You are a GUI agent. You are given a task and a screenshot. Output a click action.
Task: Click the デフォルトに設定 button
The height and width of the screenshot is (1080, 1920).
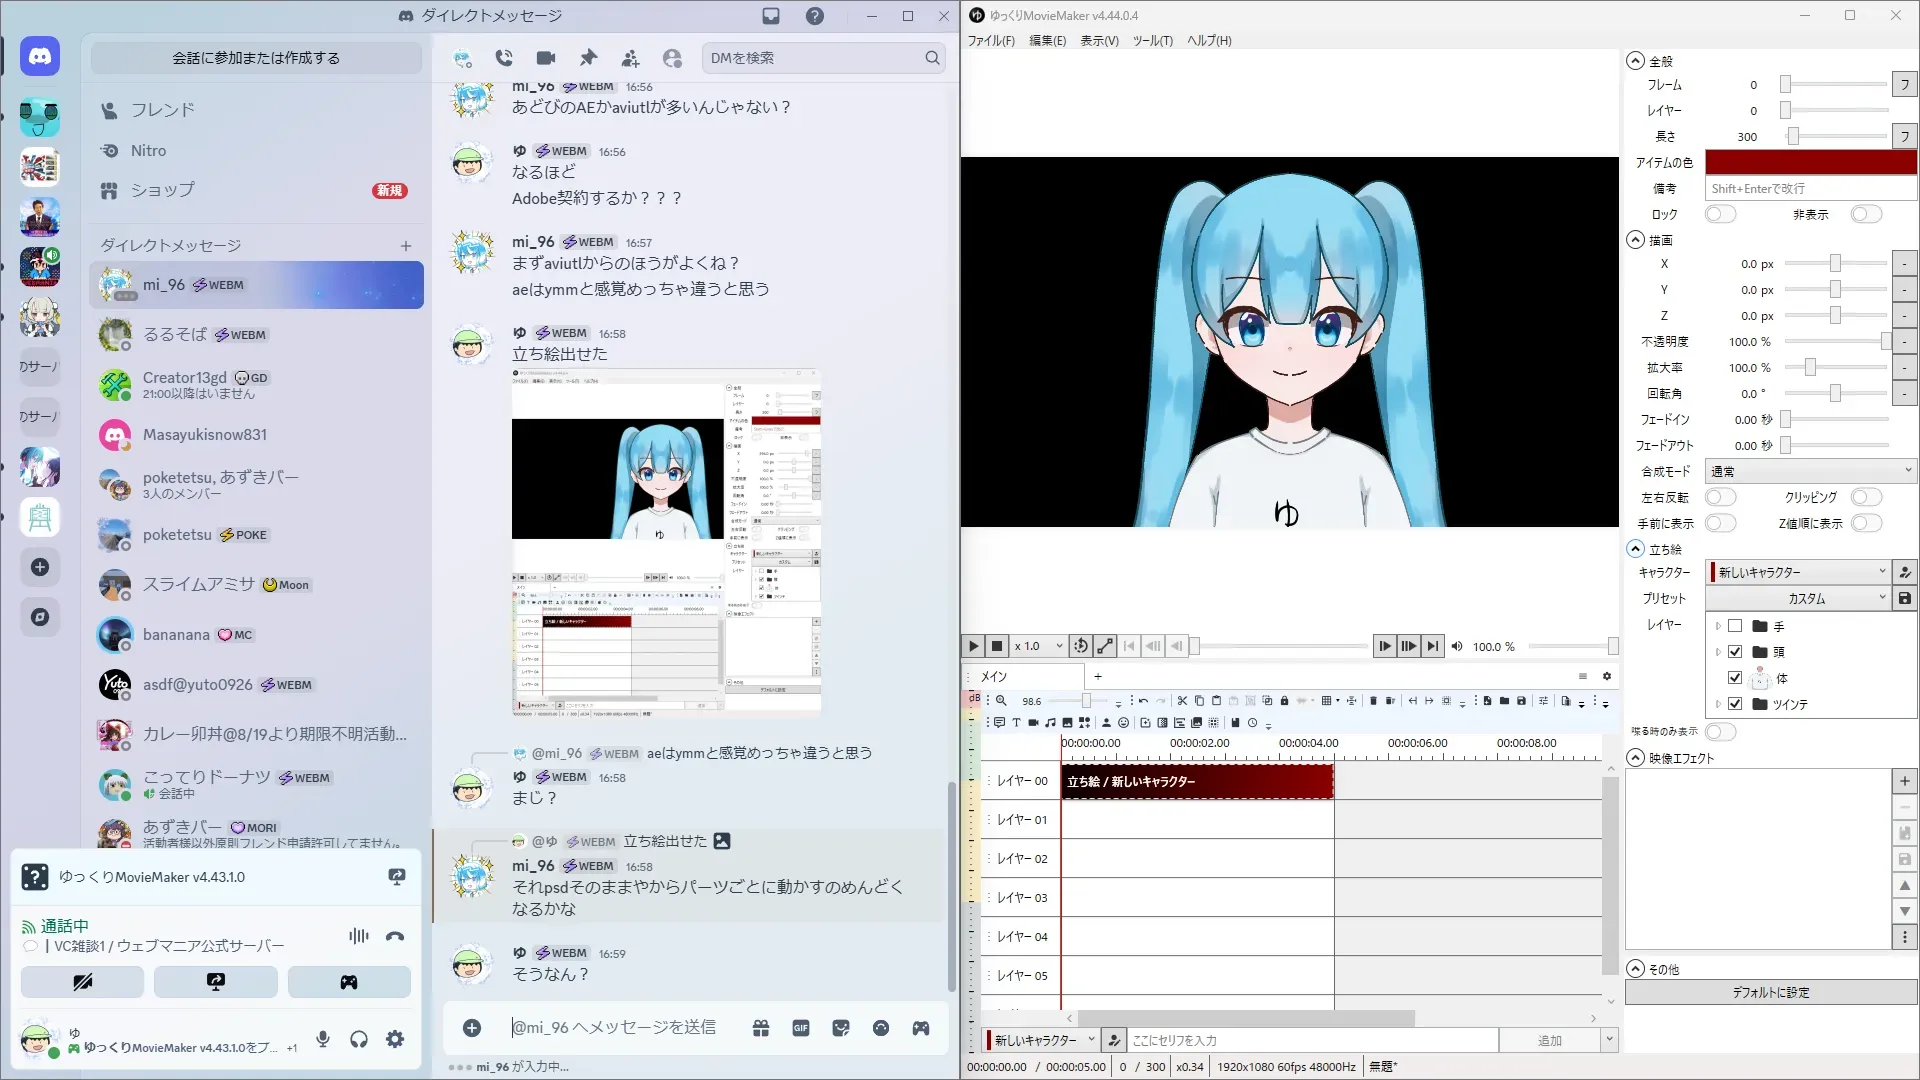tap(1770, 992)
